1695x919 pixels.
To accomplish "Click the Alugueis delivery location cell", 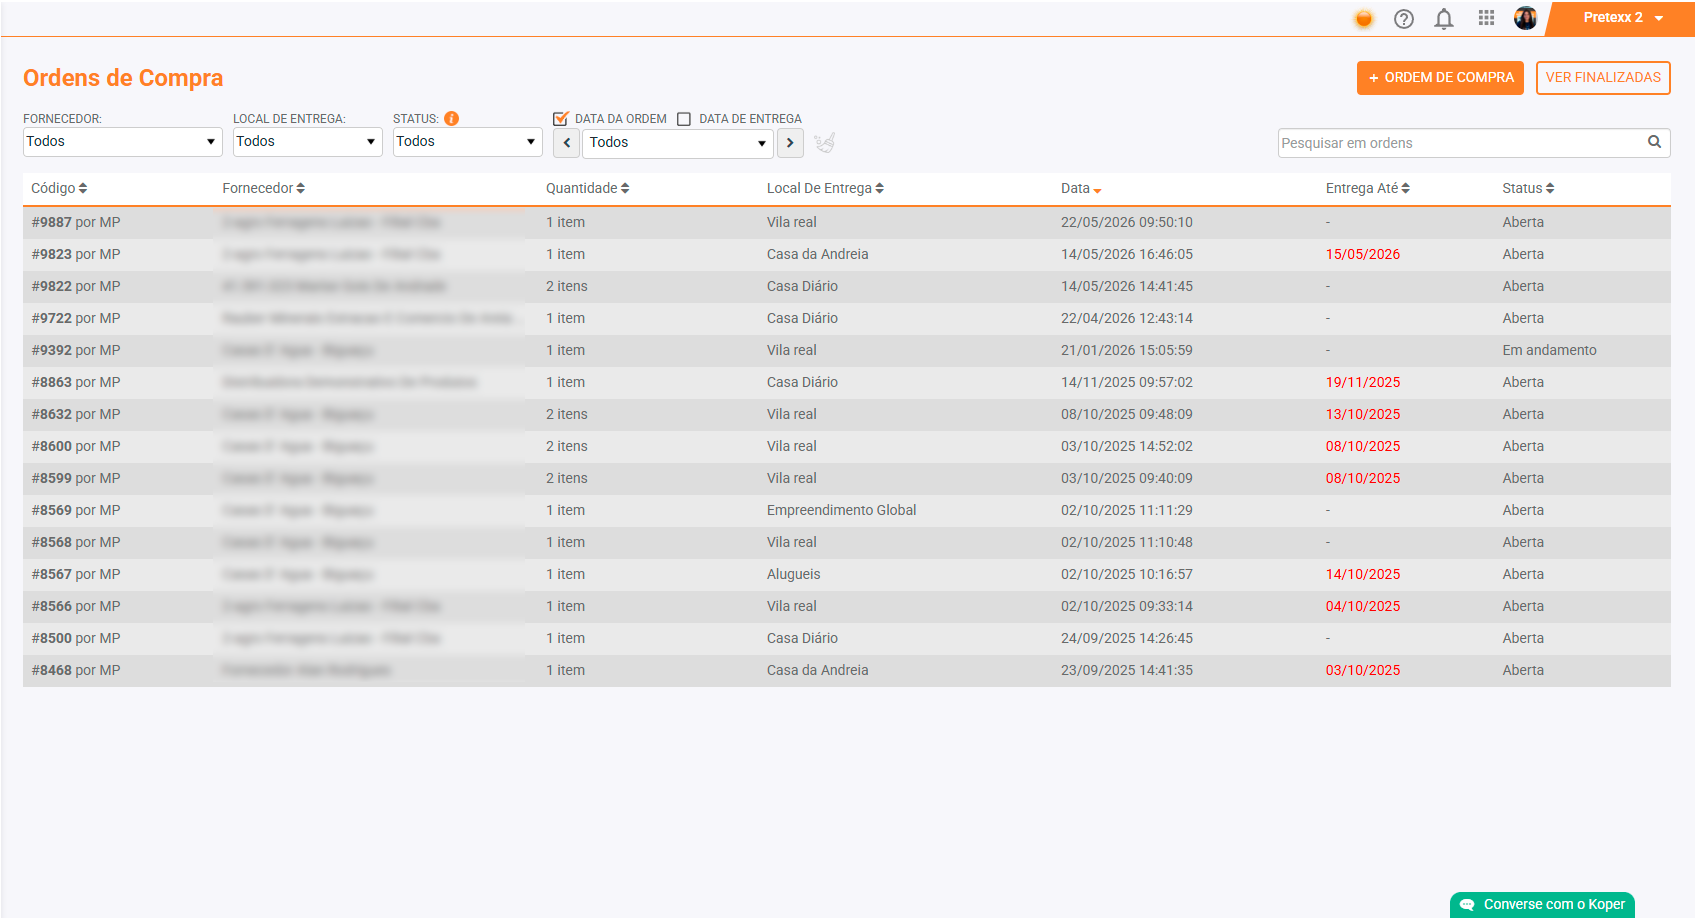I will 793,574.
